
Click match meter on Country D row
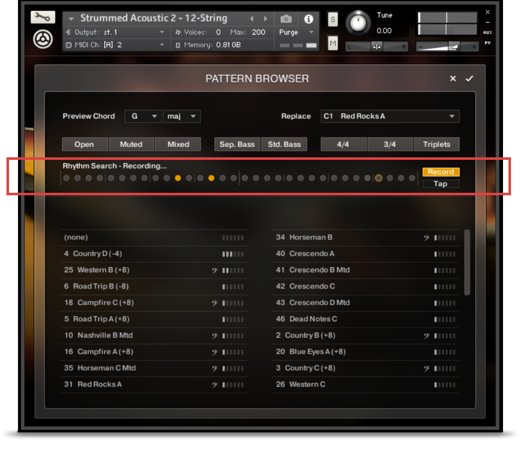pyautogui.click(x=233, y=254)
